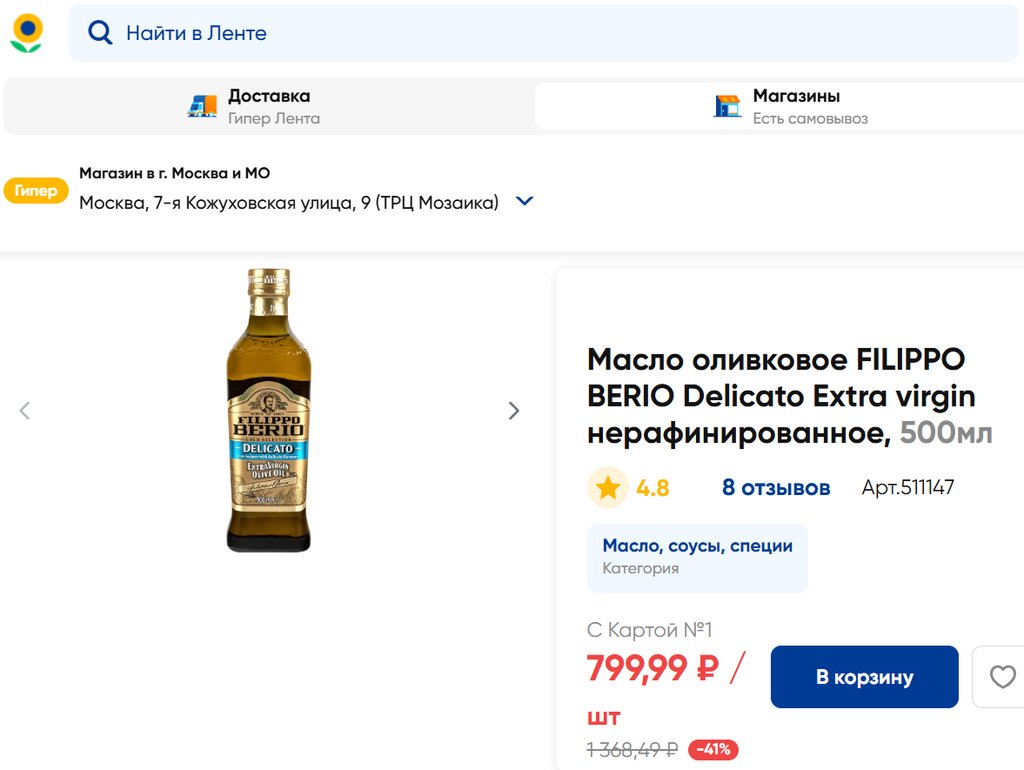The image size is (1024, 770).
Task: Open the Filippo Berio bottle image
Action: 268,410
